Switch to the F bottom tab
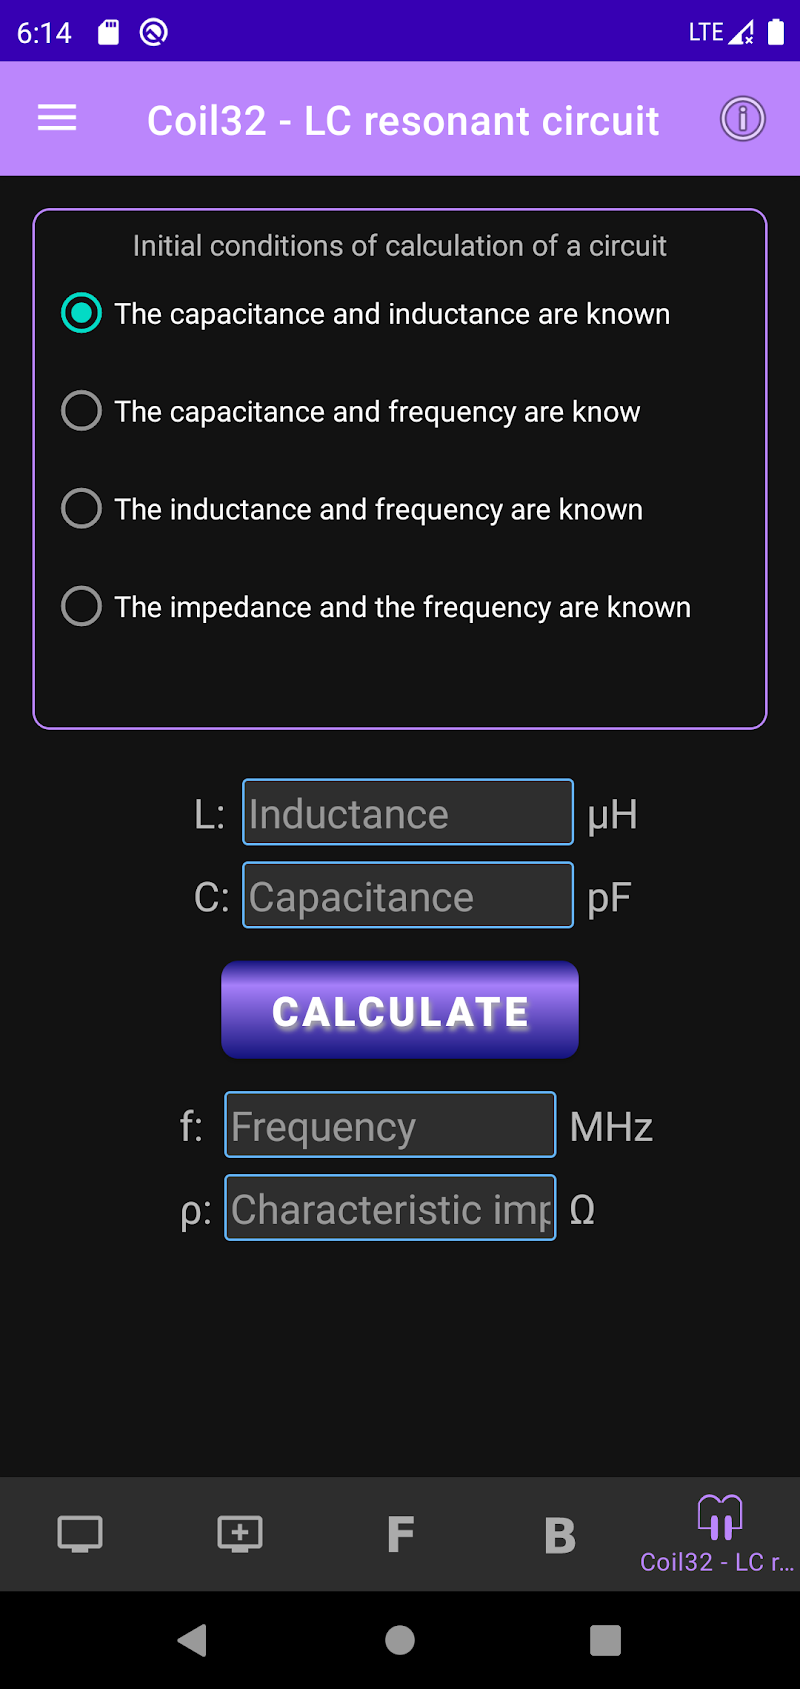Image resolution: width=800 pixels, height=1689 pixels. pyautogui.click(x=400, y=1533)
